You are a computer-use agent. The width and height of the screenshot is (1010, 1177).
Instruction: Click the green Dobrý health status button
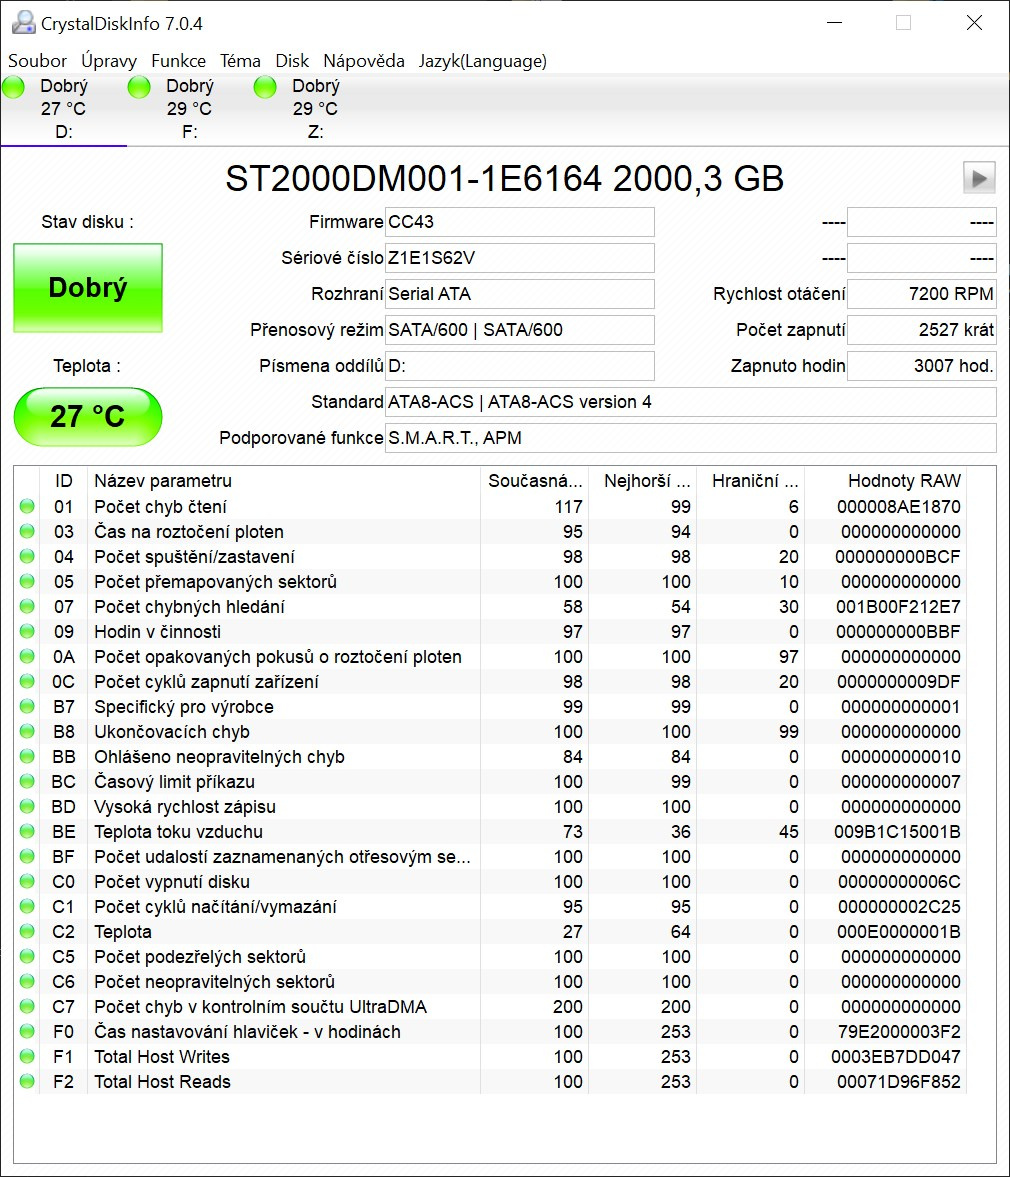[x=87, y=288]
